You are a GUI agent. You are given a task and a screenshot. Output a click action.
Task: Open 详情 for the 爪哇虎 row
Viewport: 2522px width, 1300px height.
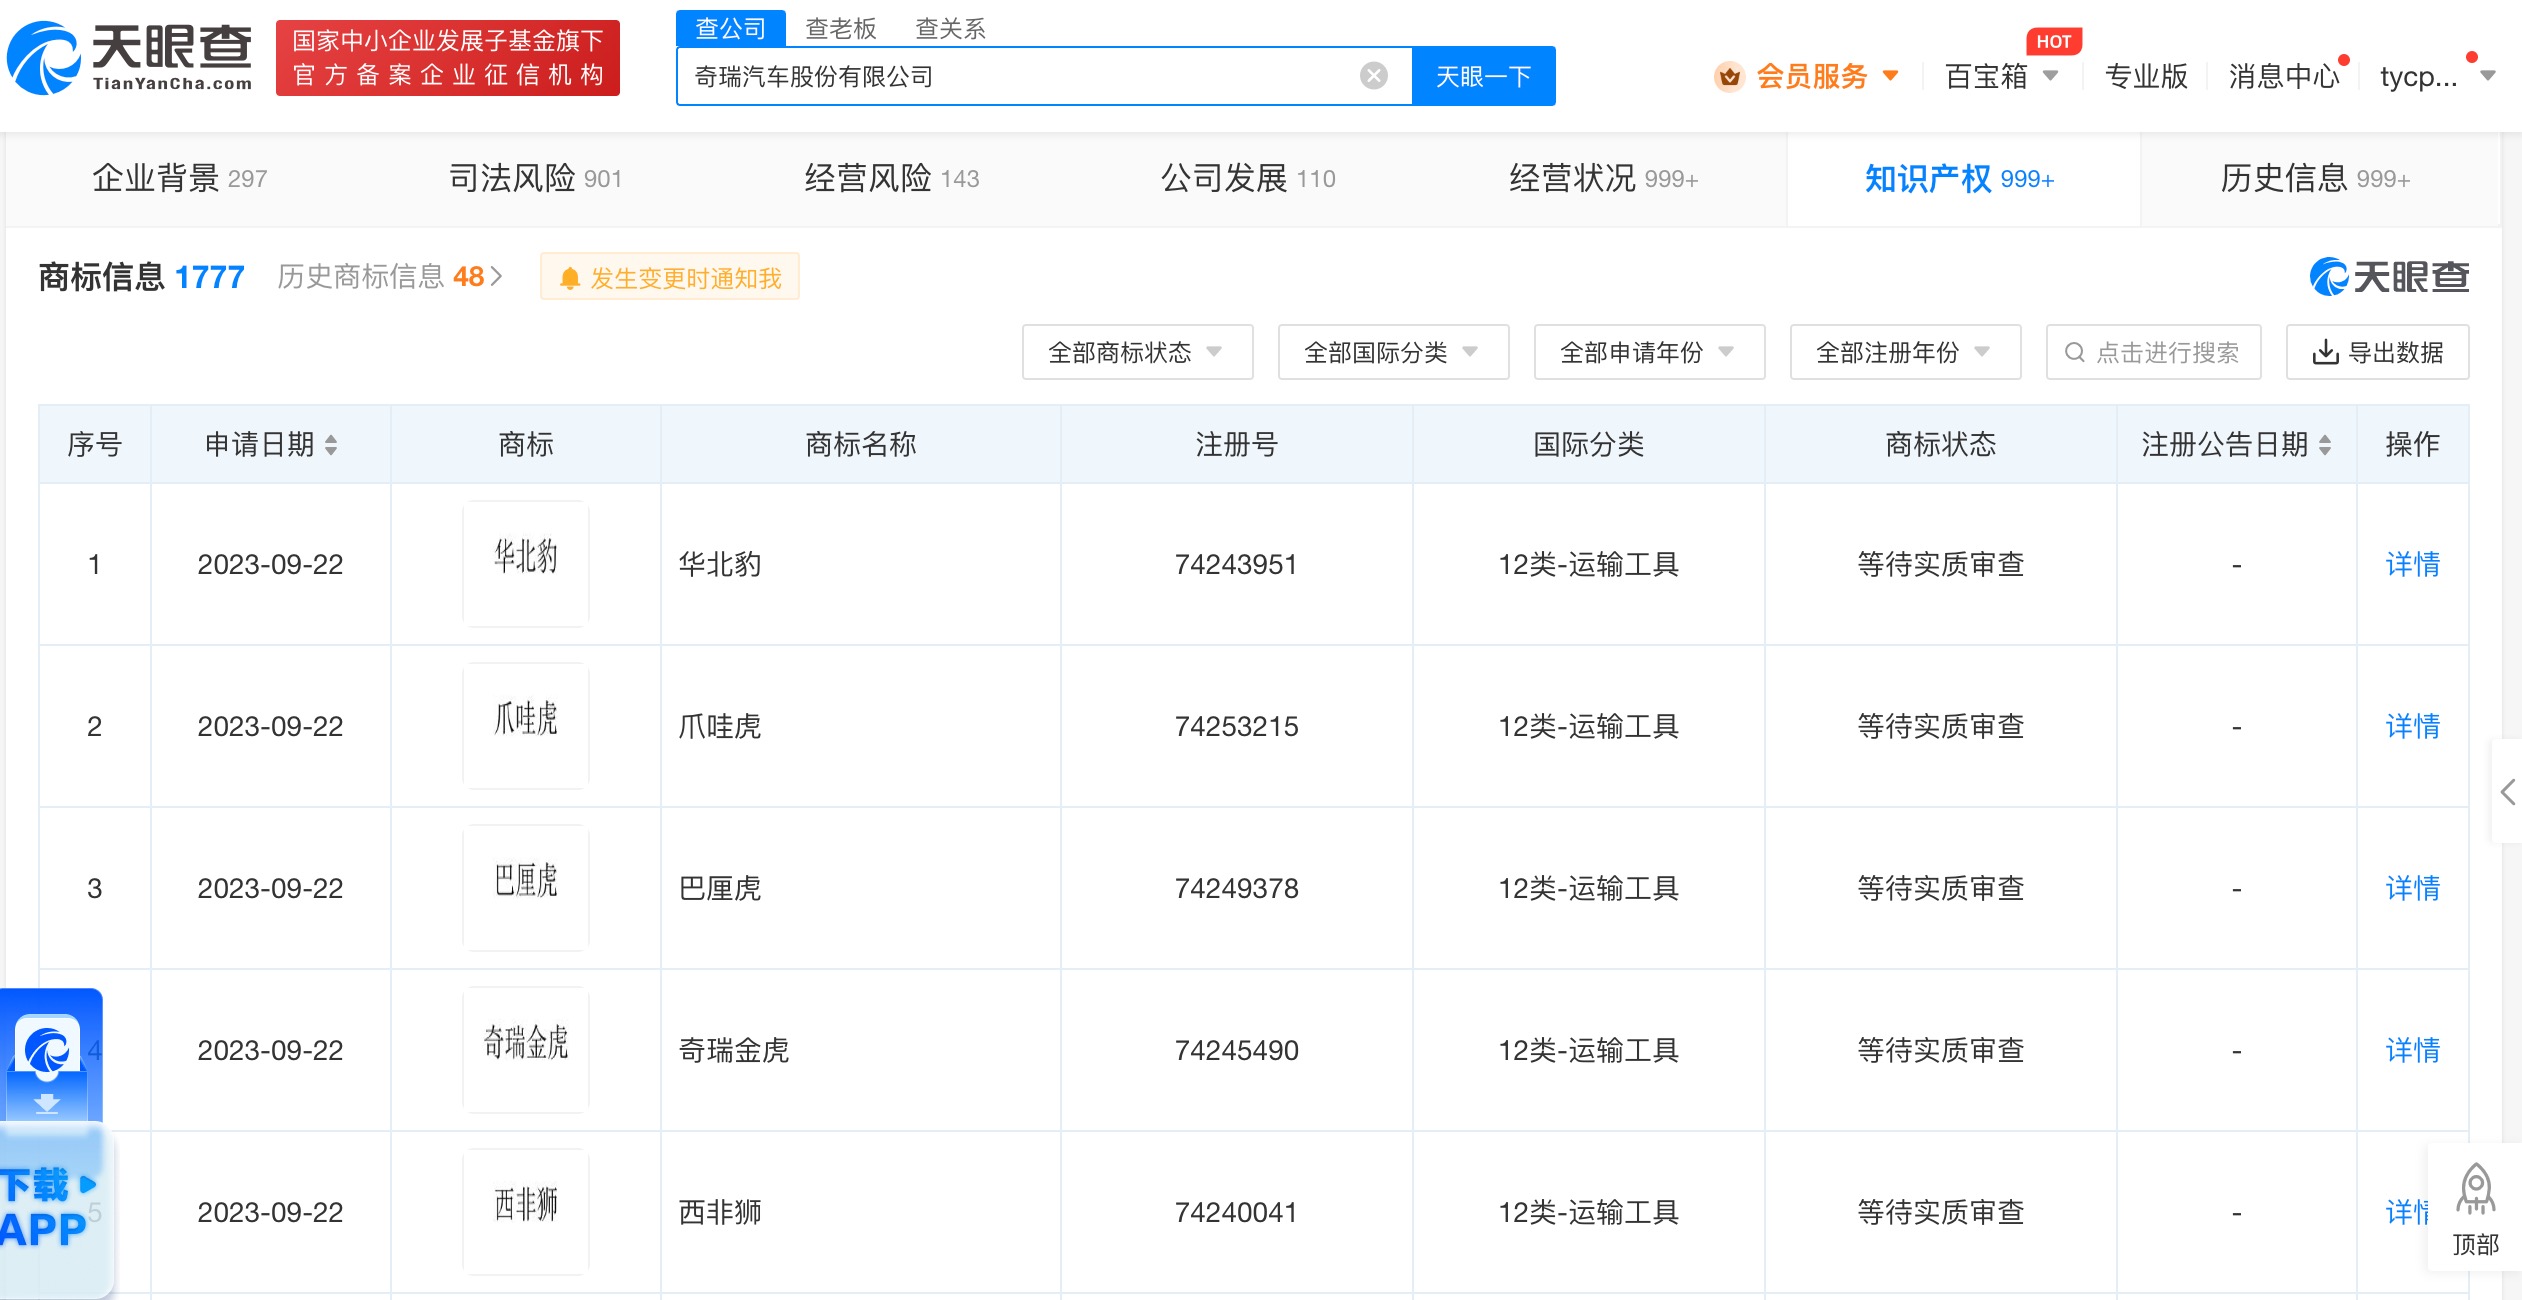coord(2412,726)
